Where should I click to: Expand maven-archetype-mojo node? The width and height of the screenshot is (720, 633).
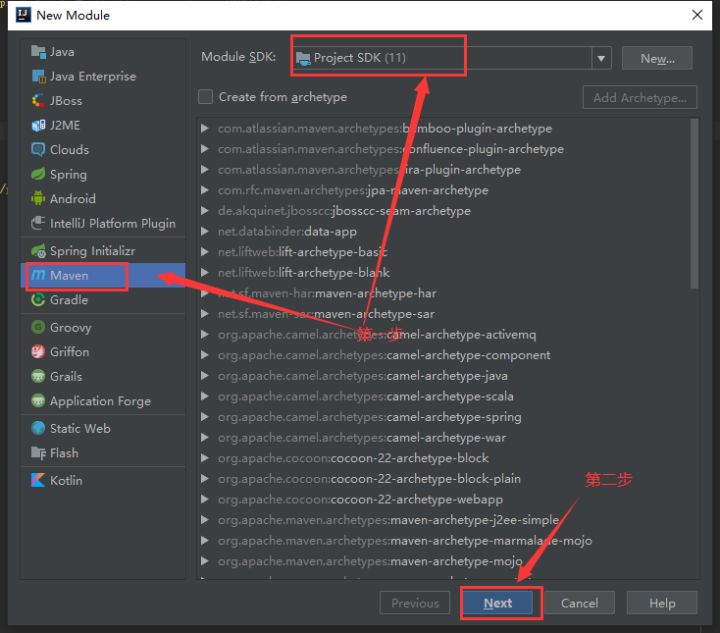pyautogui.click(x=205, y=561)
